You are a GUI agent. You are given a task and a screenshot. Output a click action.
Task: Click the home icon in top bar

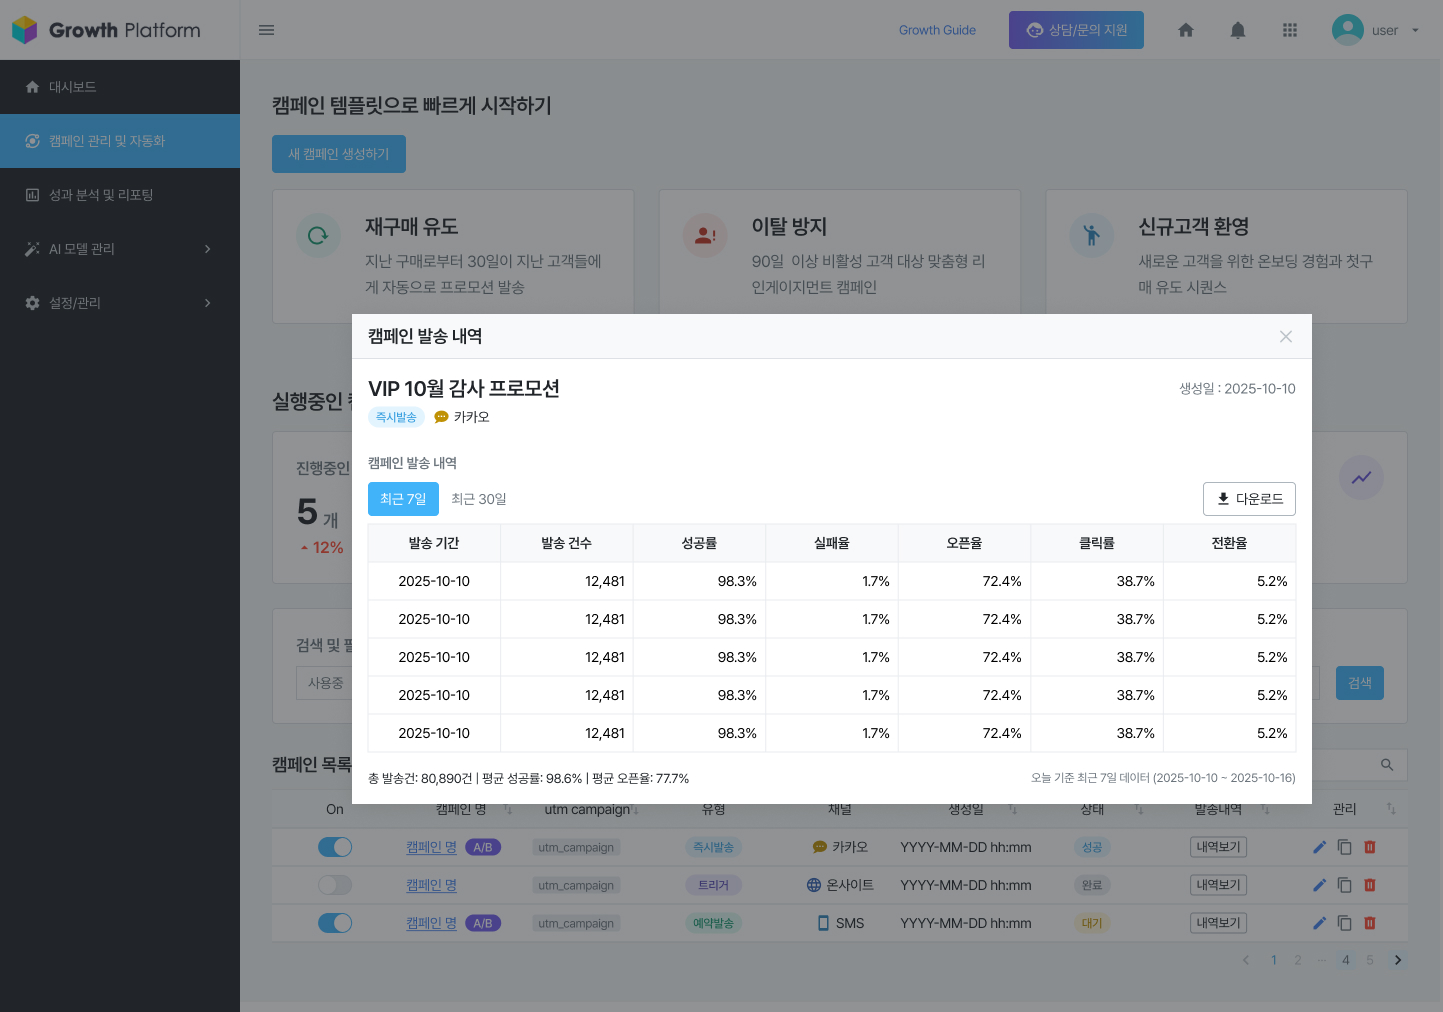point(1185,30)
